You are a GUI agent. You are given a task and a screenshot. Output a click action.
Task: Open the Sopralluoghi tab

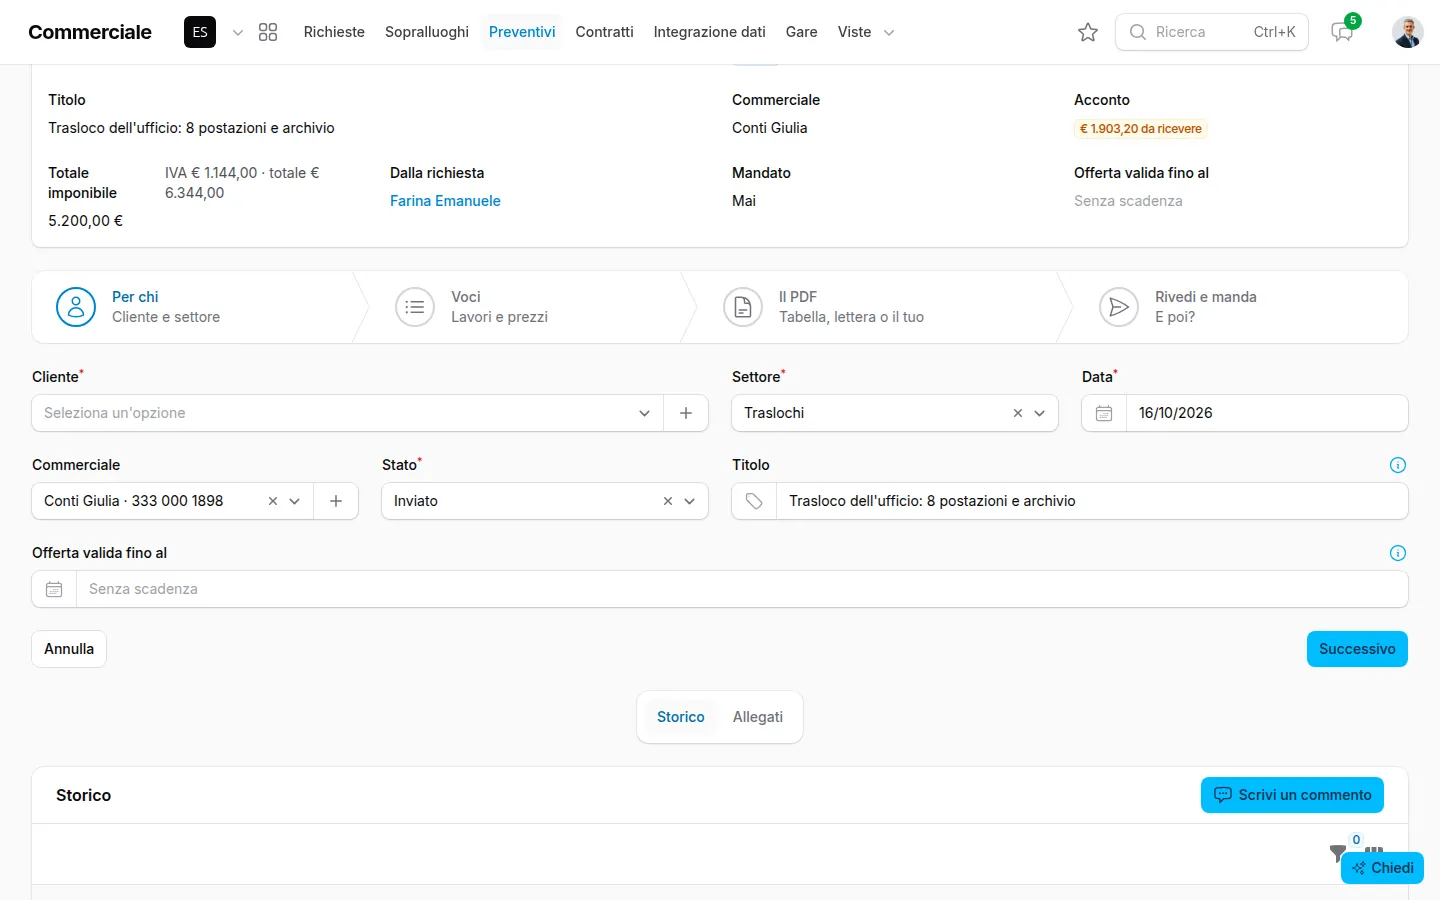click(x=427, y=32)
